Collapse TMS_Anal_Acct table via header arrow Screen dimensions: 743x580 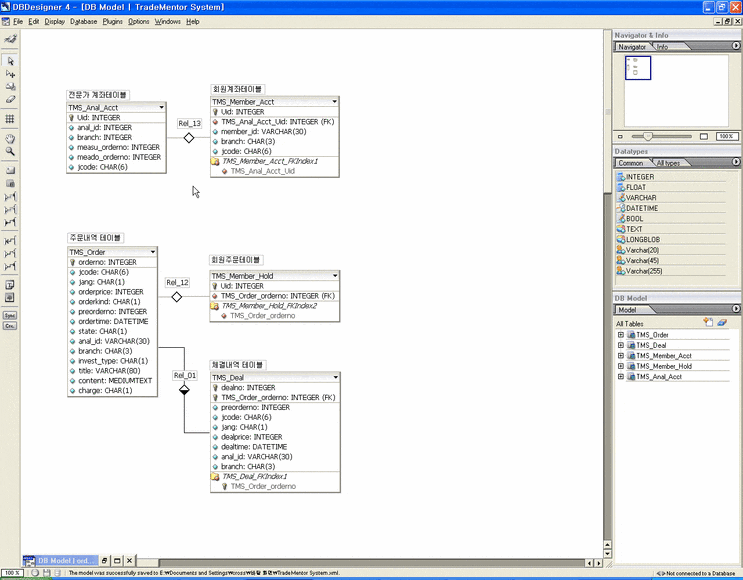click(160, 107)
